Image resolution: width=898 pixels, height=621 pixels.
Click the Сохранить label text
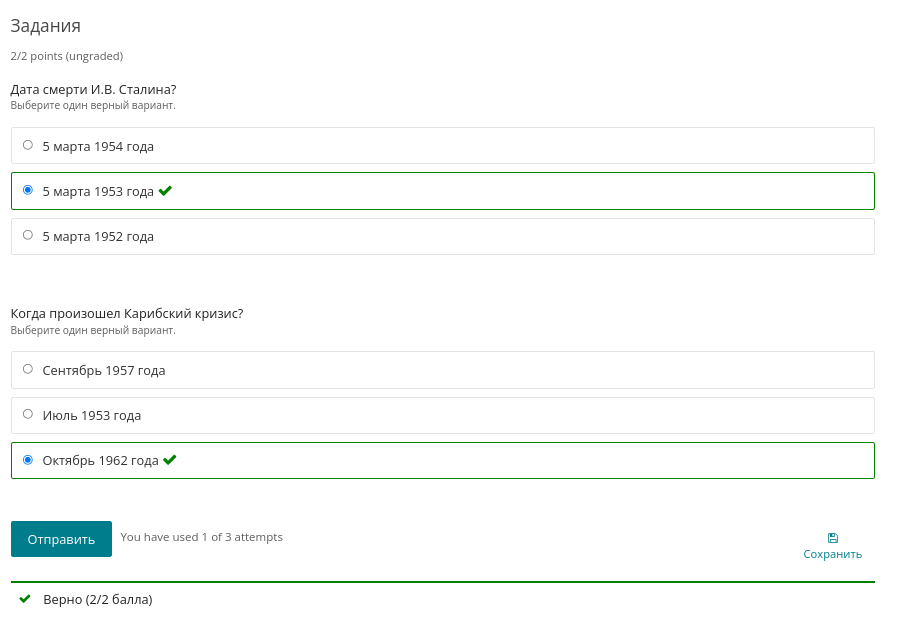tap(832, 554)
